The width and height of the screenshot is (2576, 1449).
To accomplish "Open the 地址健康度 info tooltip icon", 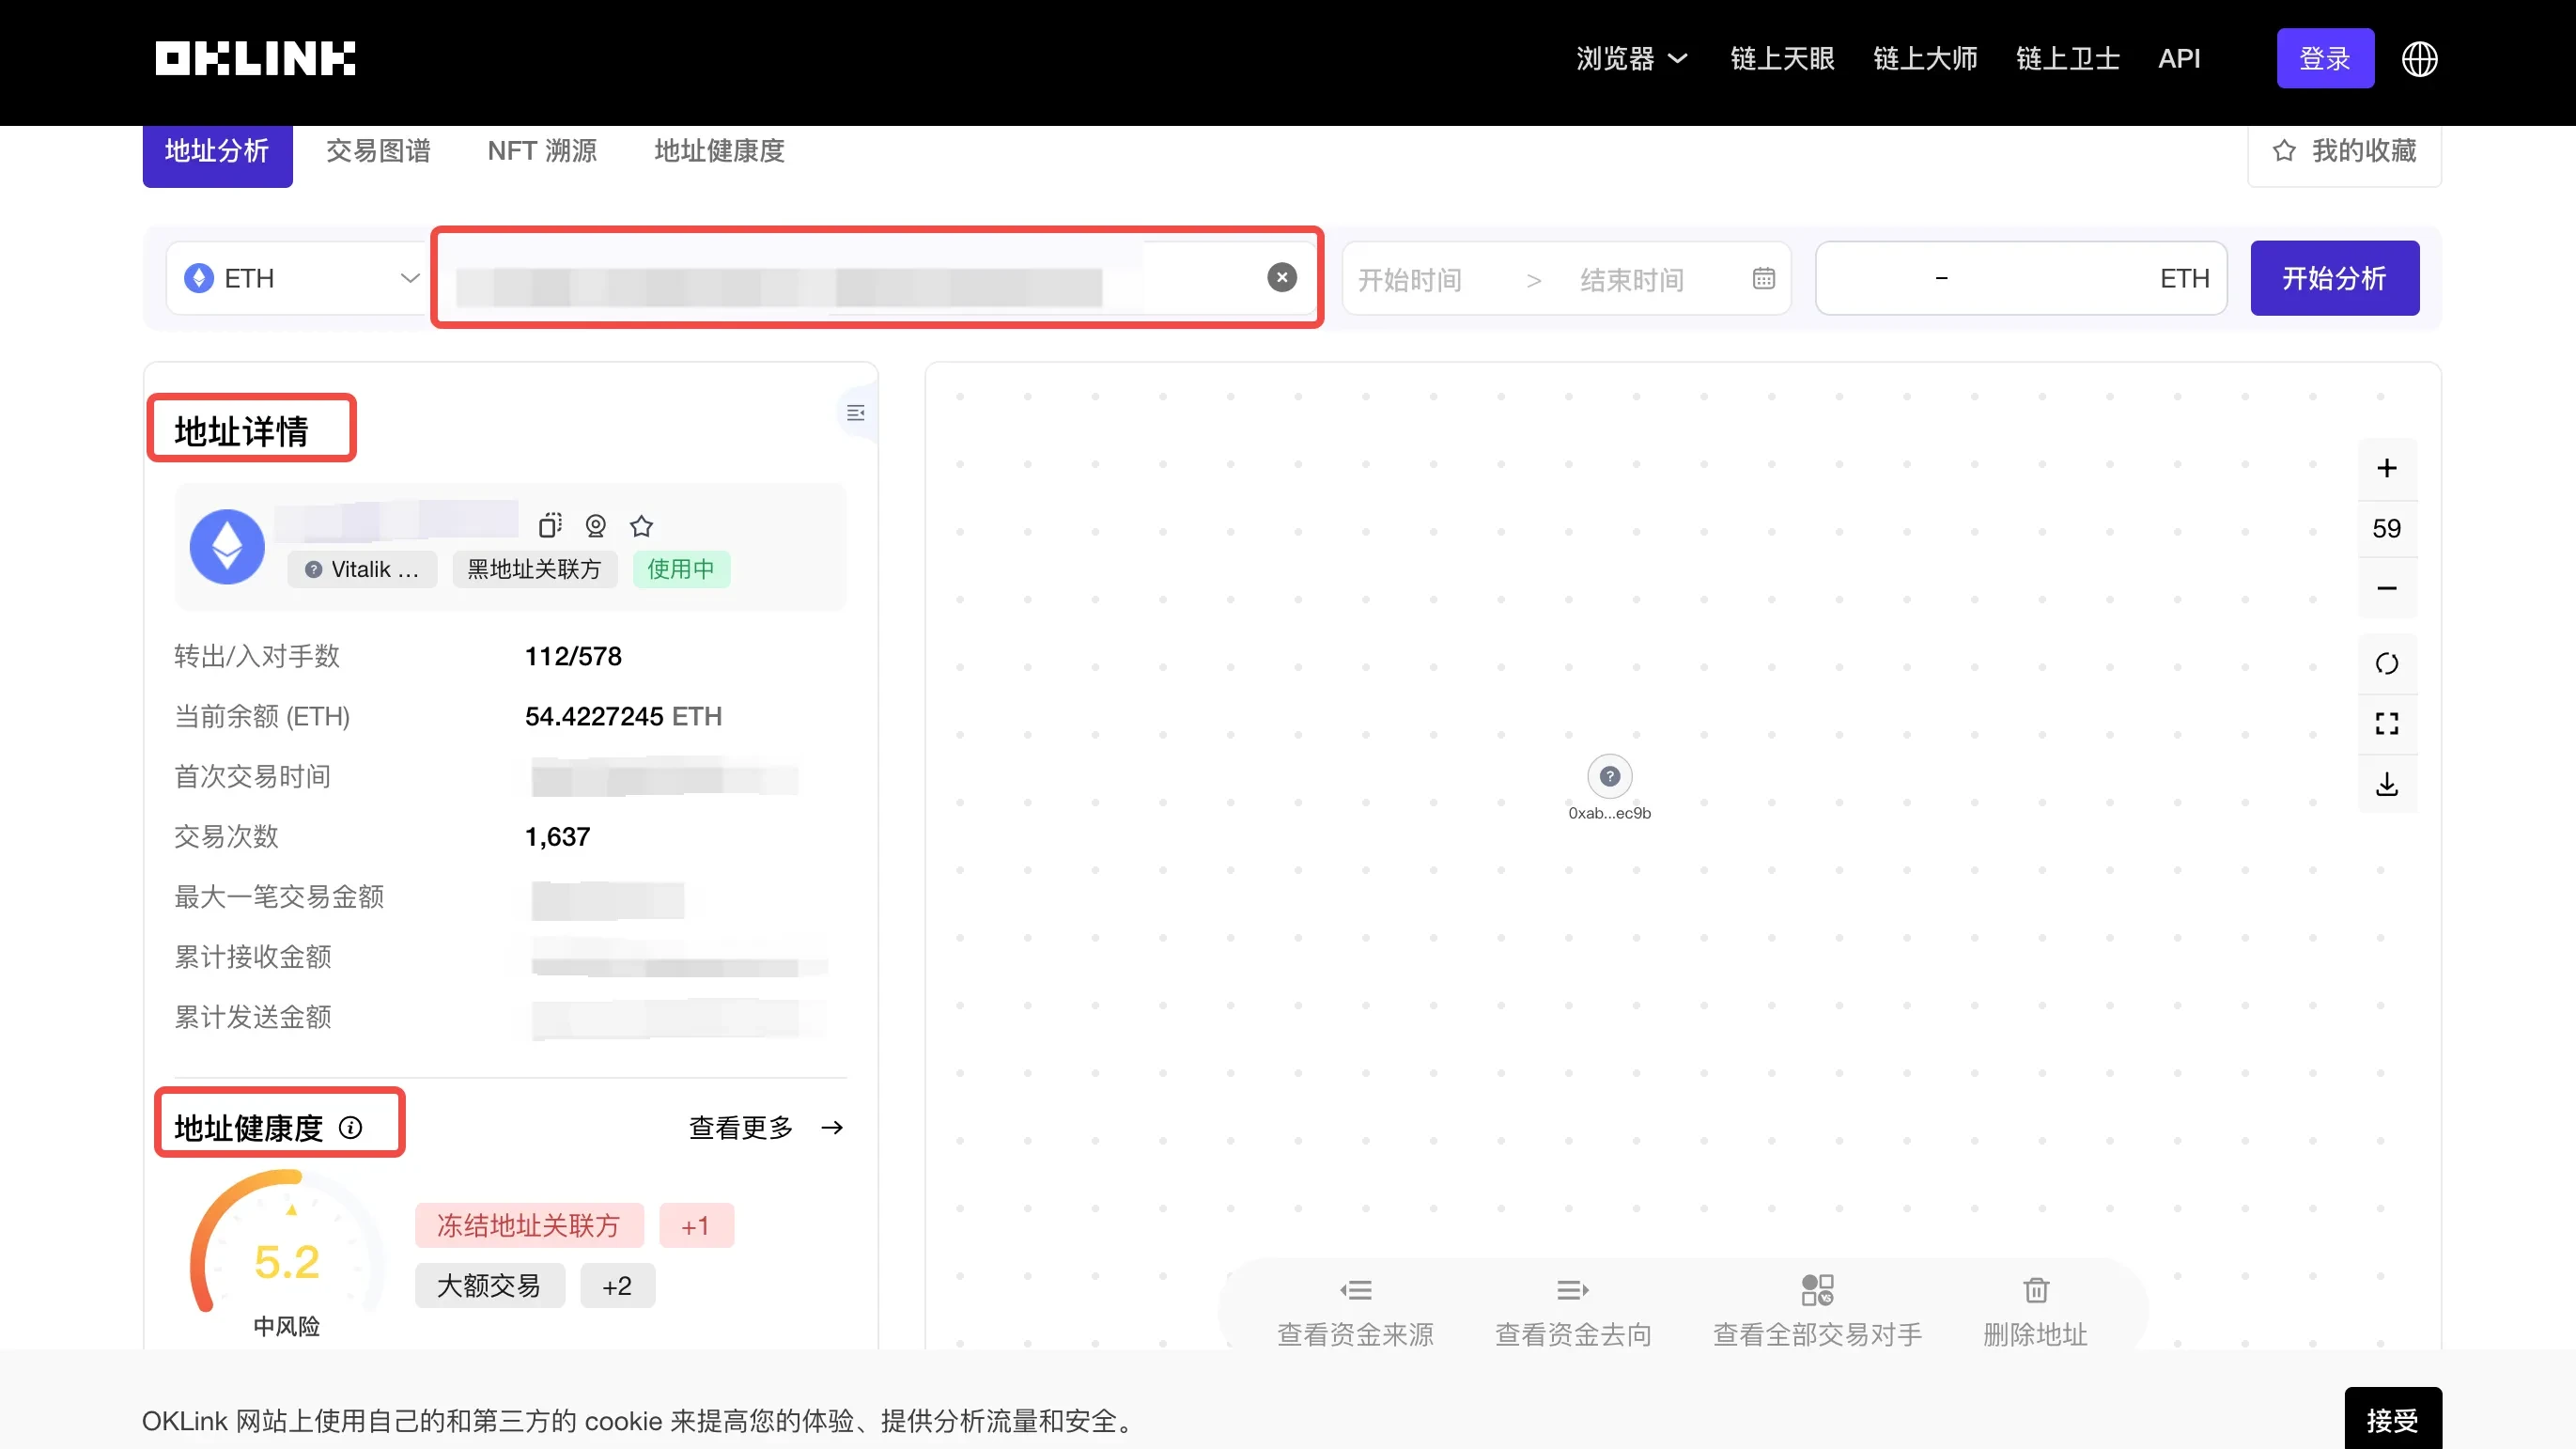I will pyautogui.click(x=351, y=1128).
